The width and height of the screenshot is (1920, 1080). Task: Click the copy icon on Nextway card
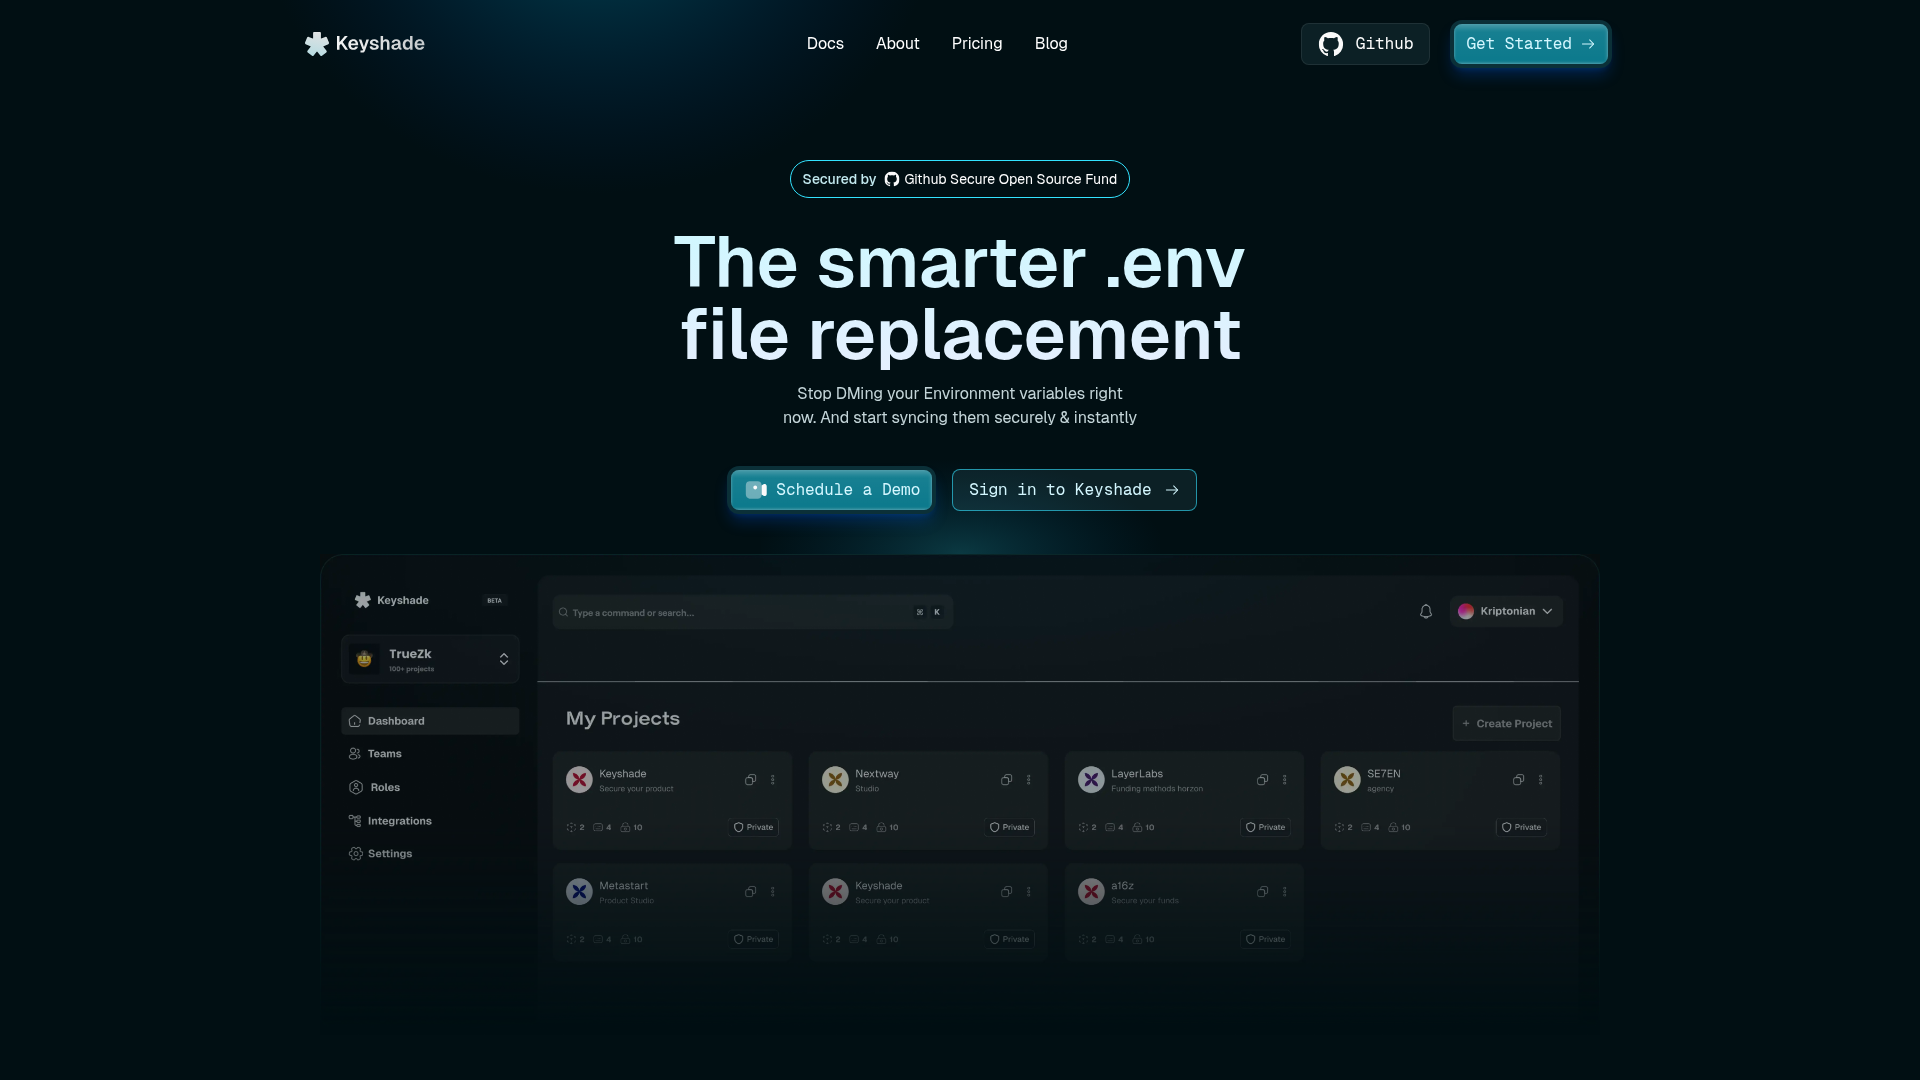[1006, 780]
